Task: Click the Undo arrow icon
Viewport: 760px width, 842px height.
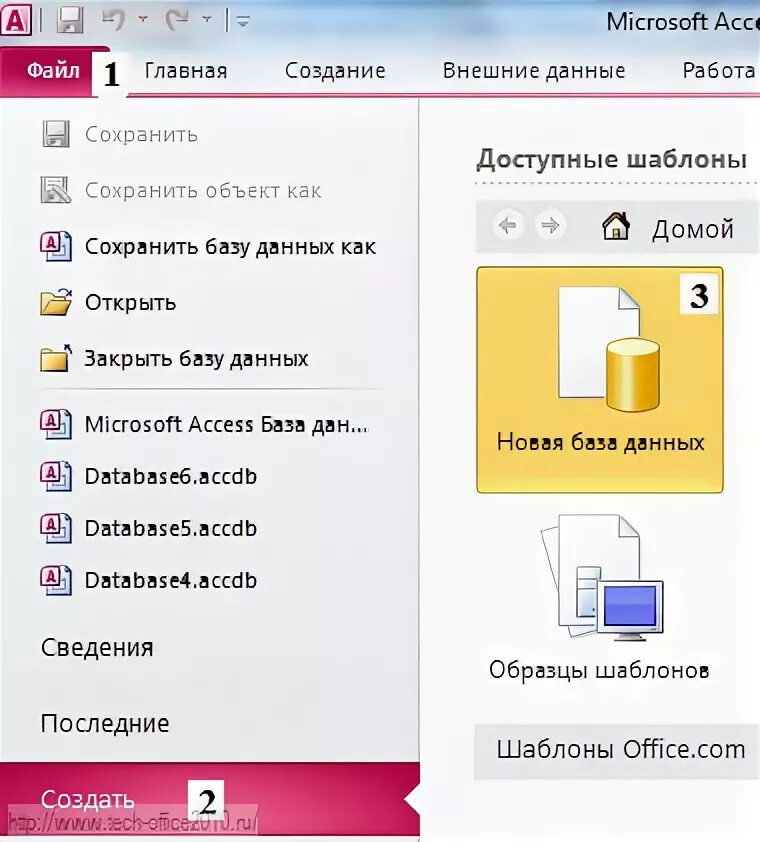Action: click(113, 20)
